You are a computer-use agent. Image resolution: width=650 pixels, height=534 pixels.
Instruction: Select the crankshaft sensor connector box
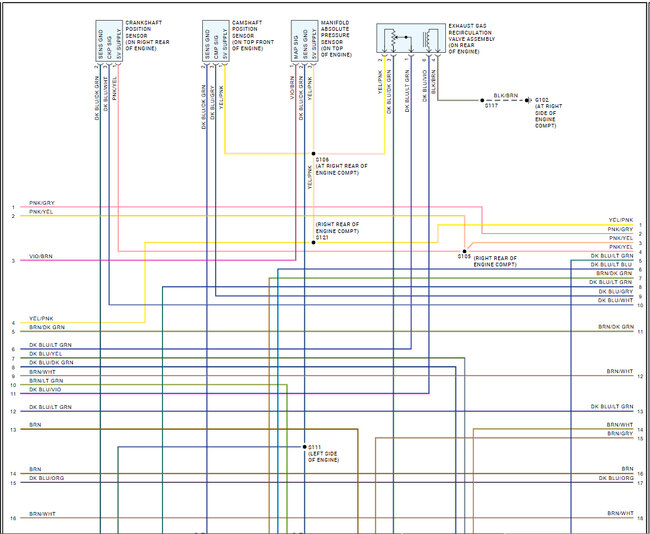pyautogui.click(x=109, y=41)
